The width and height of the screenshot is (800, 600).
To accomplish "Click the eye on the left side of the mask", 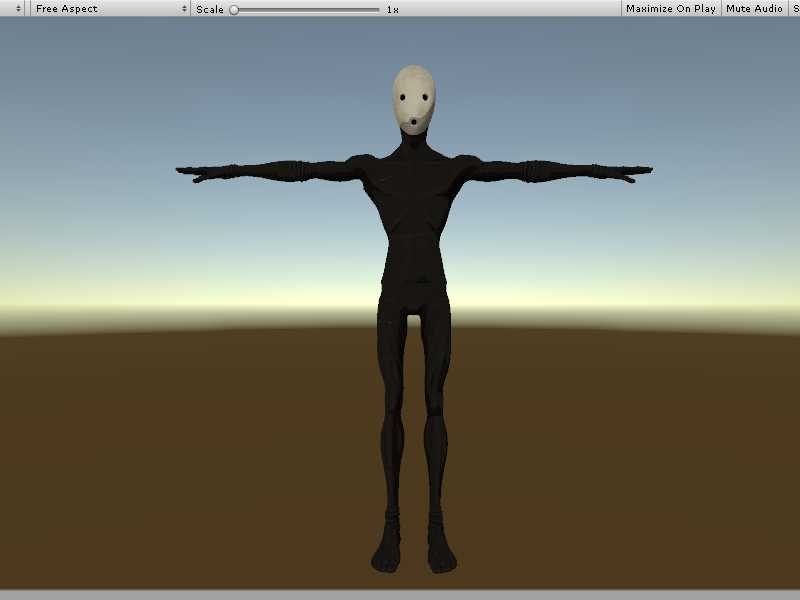I will coord(402,98).
